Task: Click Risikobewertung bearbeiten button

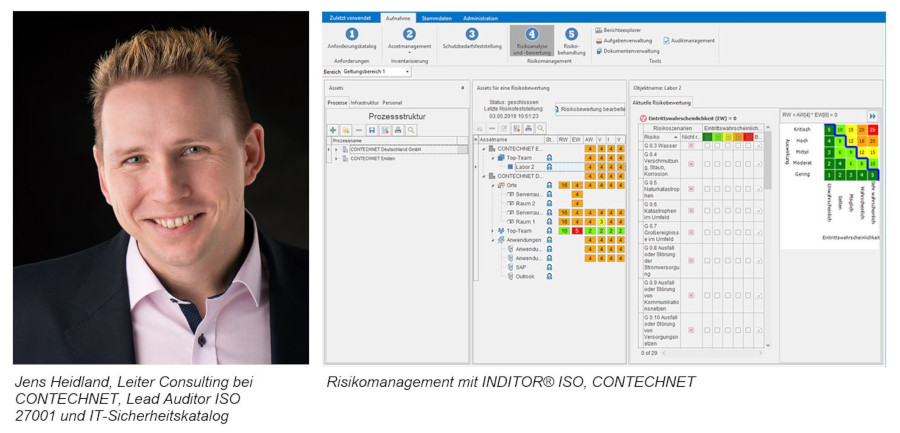Action: tap(591, 108)
